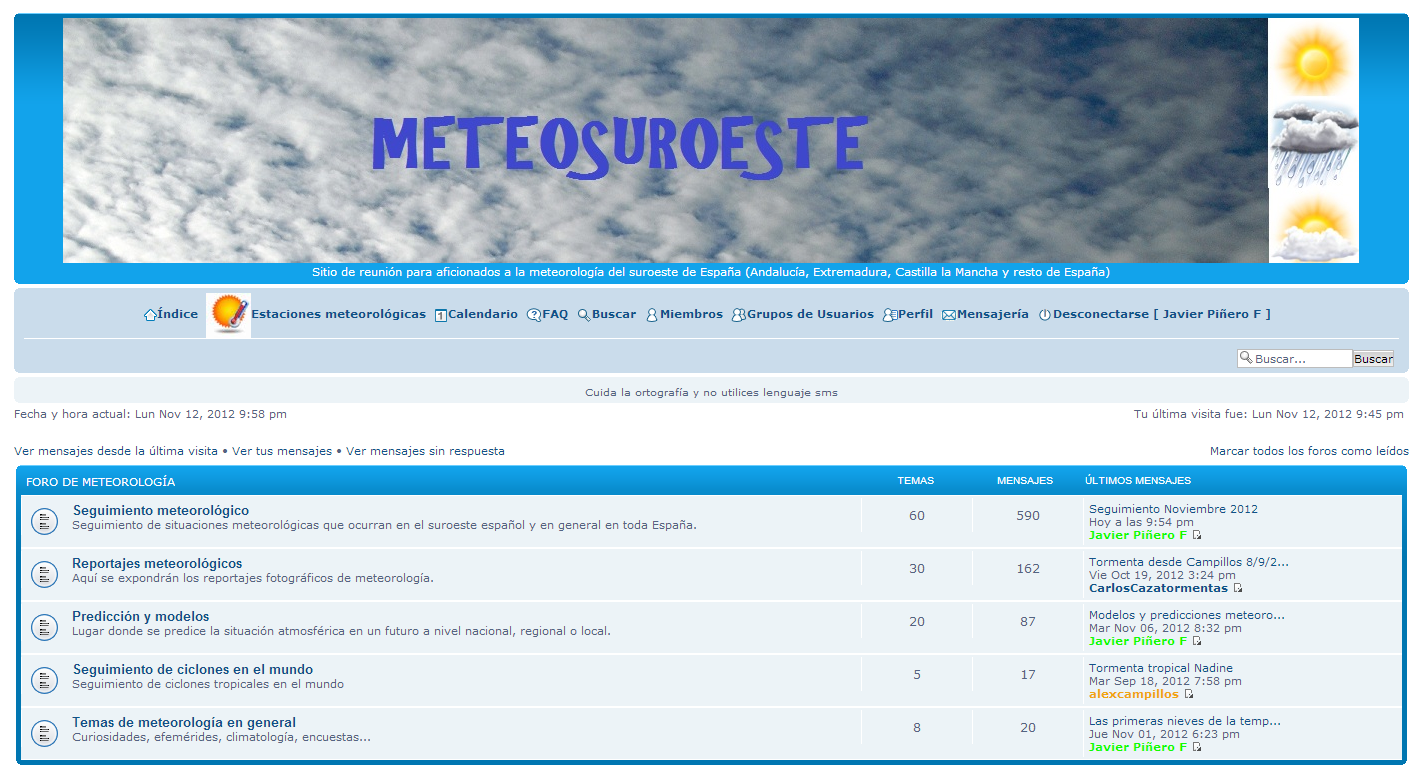The width and height of the screenshot is (1421, 769).
Task: Open topic Tormenta desde Campillos 8/9/2...
Action: [x=1189, y=562]
